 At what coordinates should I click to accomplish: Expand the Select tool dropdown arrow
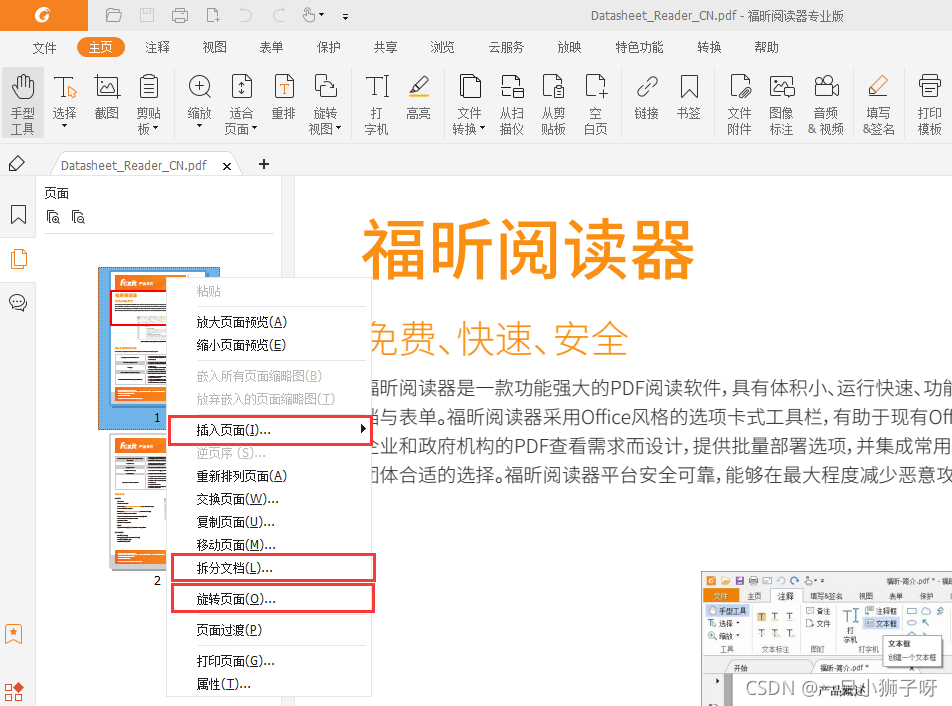[x=64, y=126]
